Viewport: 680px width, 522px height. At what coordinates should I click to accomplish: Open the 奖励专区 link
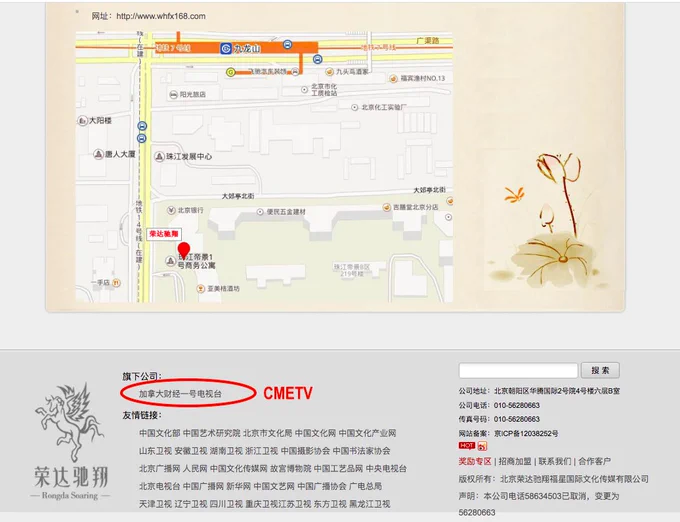click(x=475, y=461)
